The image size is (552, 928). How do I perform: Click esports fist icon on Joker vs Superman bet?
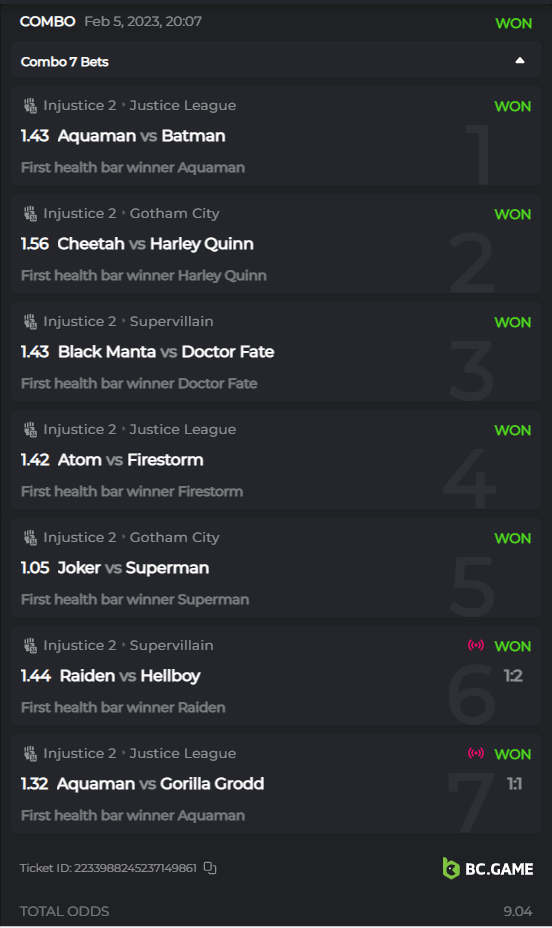30,537
